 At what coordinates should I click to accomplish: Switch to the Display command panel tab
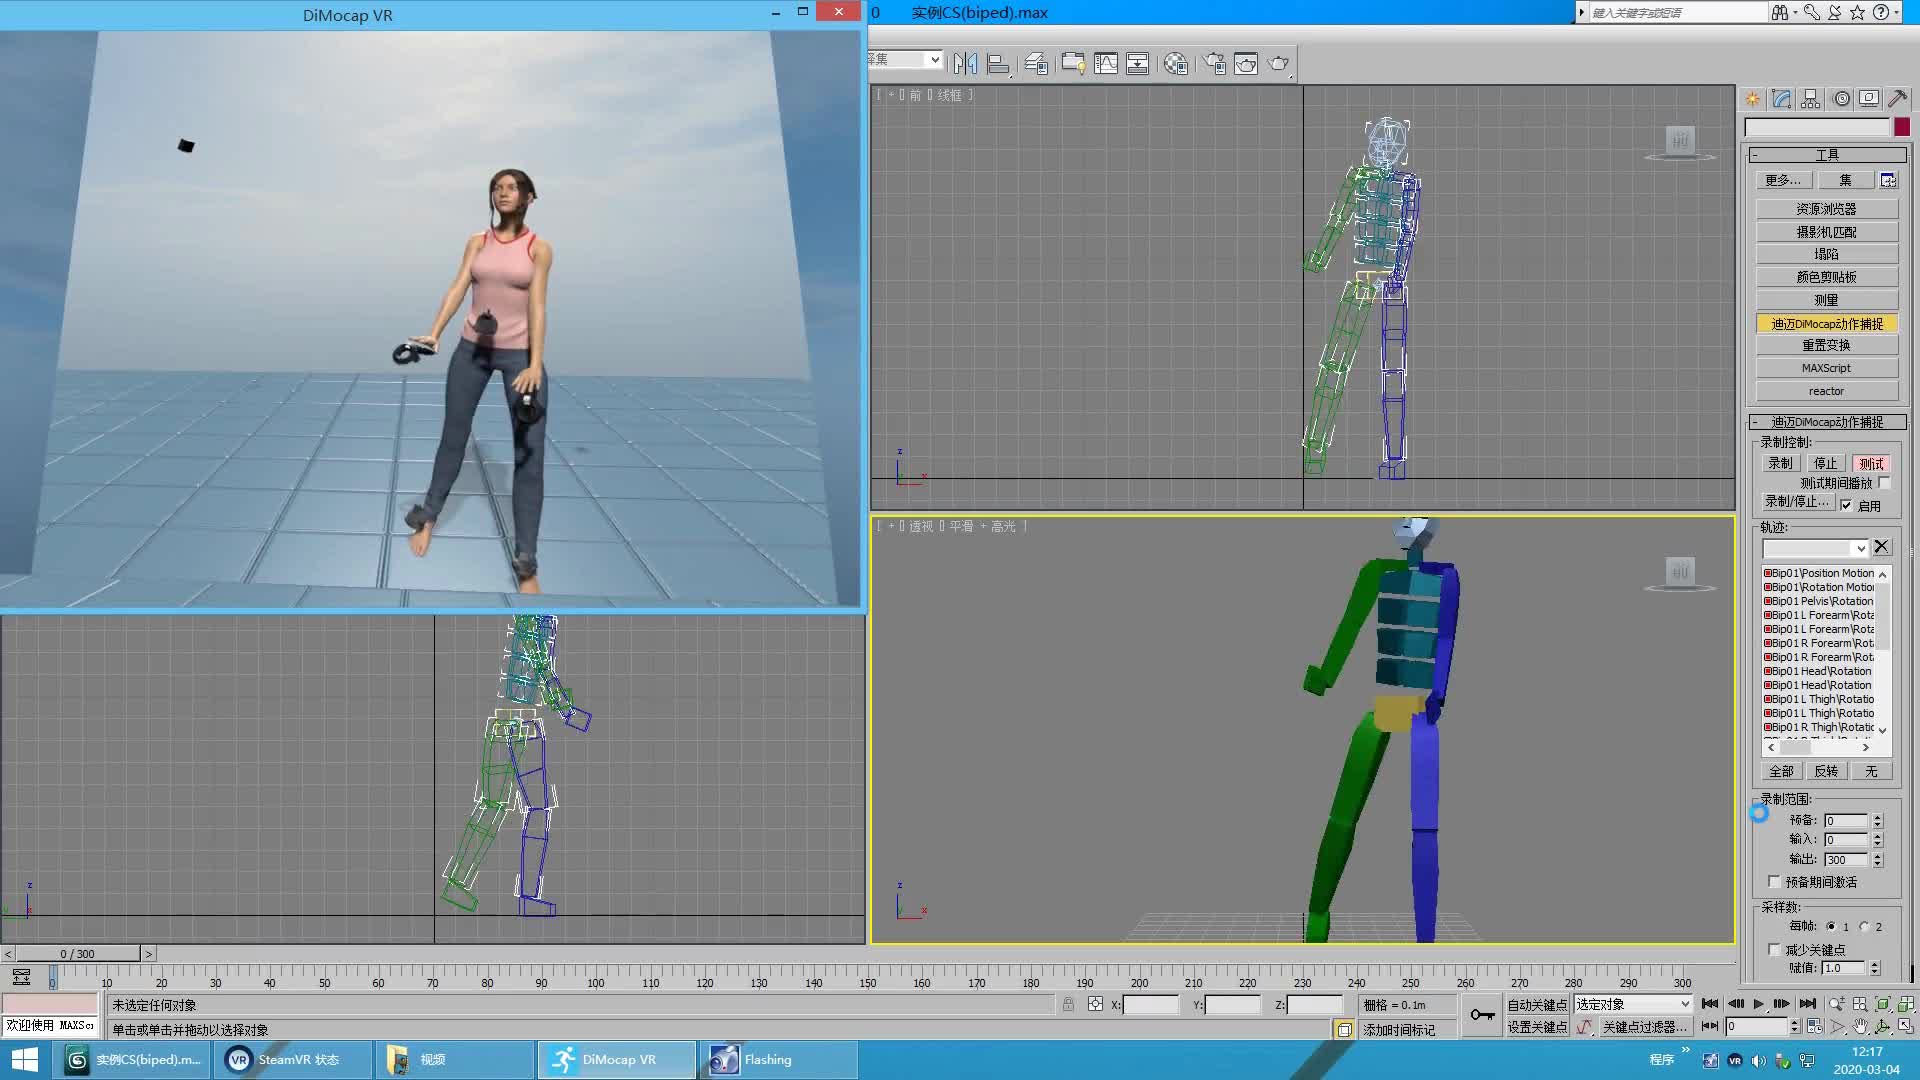pos(1868,98)
